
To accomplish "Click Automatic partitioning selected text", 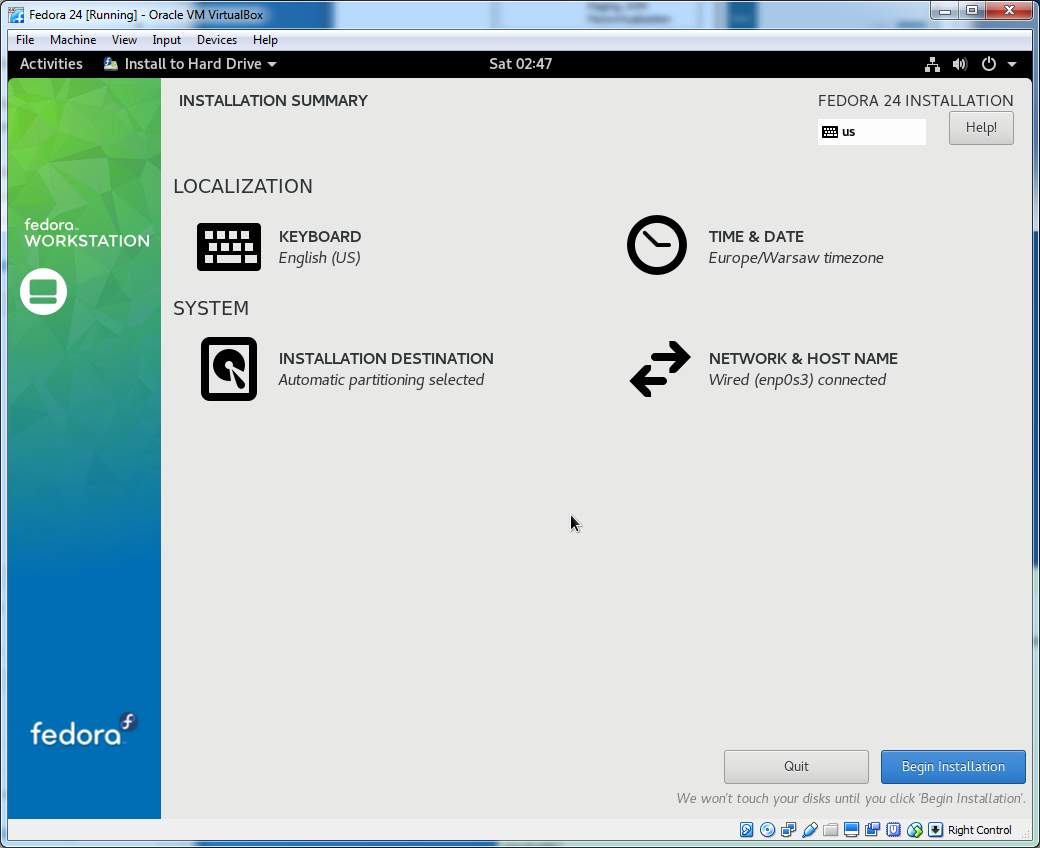I will tap(381, 380).
